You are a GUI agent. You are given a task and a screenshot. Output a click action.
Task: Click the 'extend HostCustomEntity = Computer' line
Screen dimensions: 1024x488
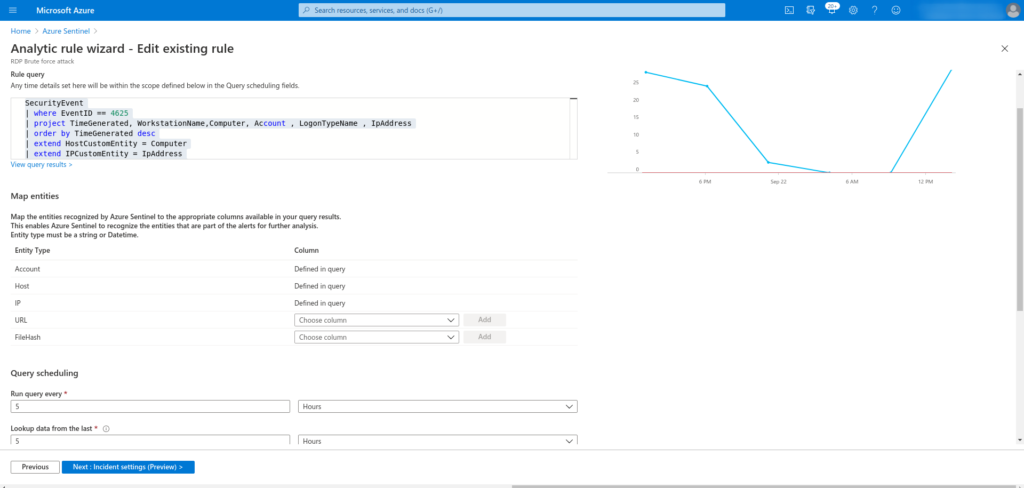click(106, 143)
